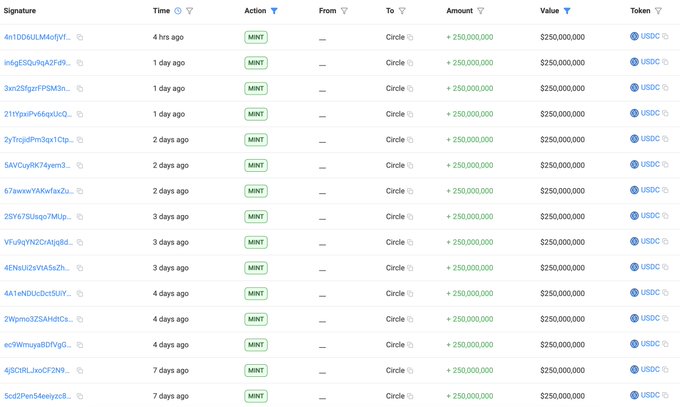The height and width of the screenshot is (407, 680).
Task: Click the Amount column filter icon
Action: pos(480,11)
